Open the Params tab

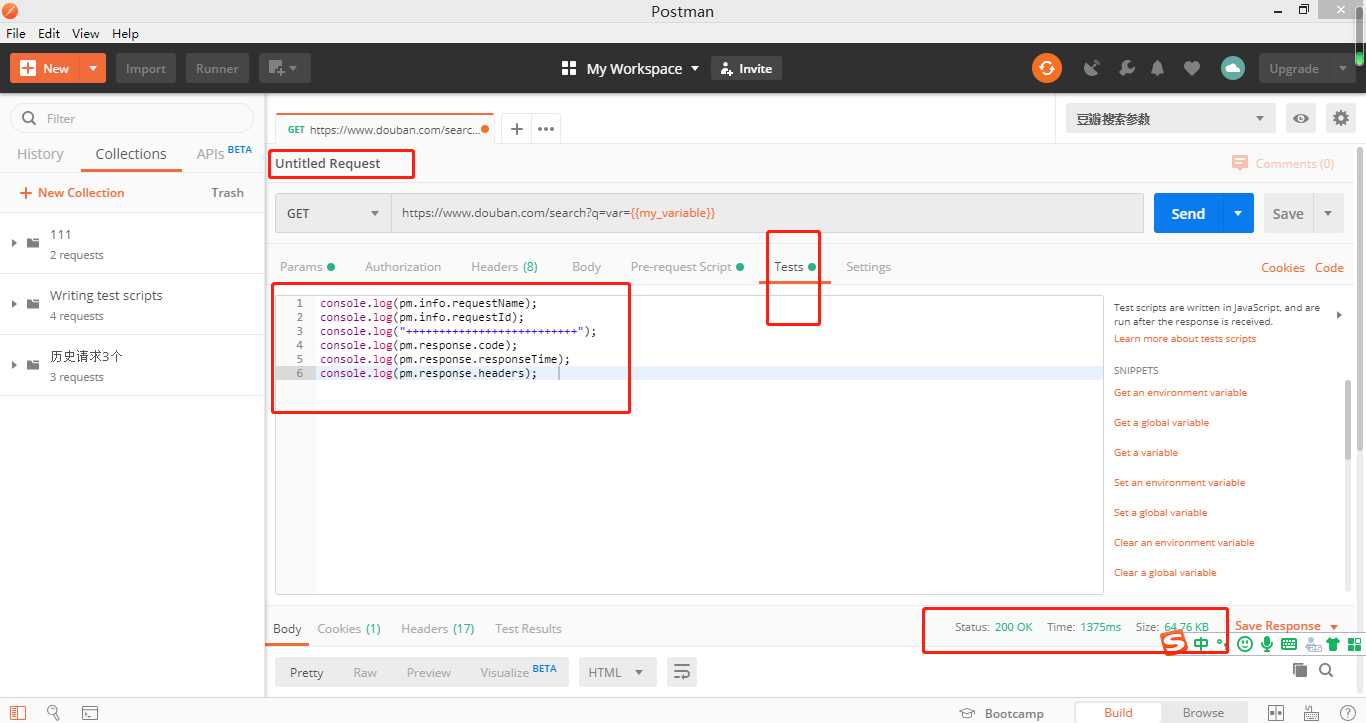click(x=307, y=267)
